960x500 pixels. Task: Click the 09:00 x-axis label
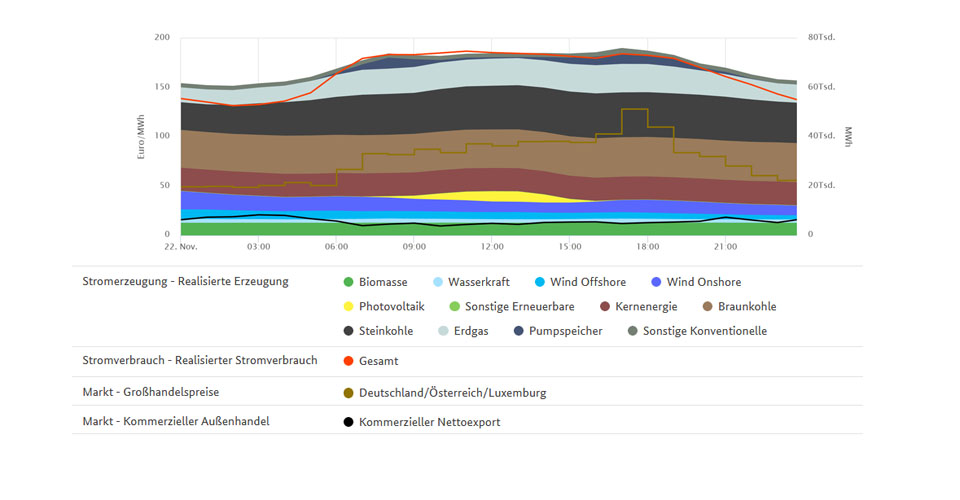(x=414, y=247)
